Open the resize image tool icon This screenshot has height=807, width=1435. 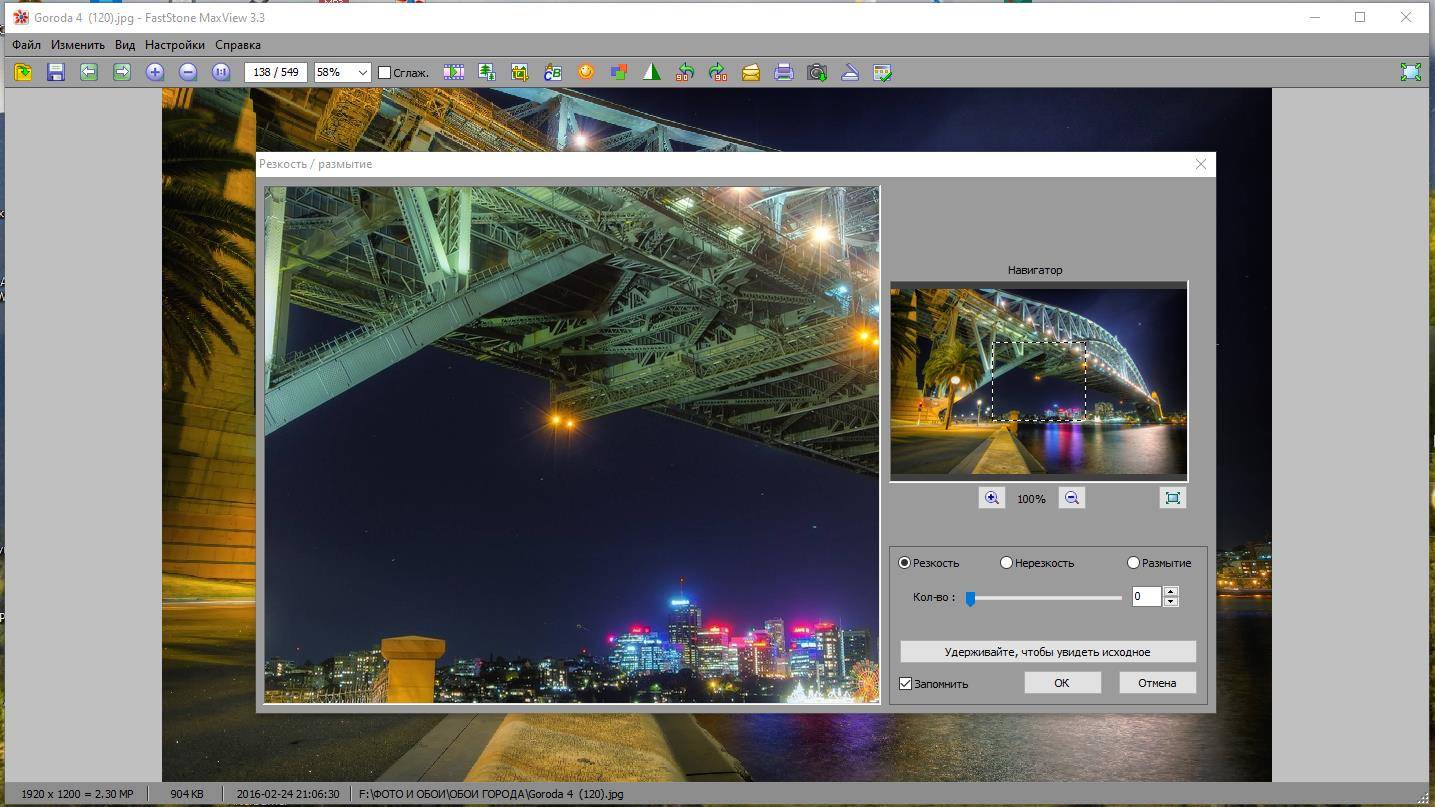click(x=487, y=72)
